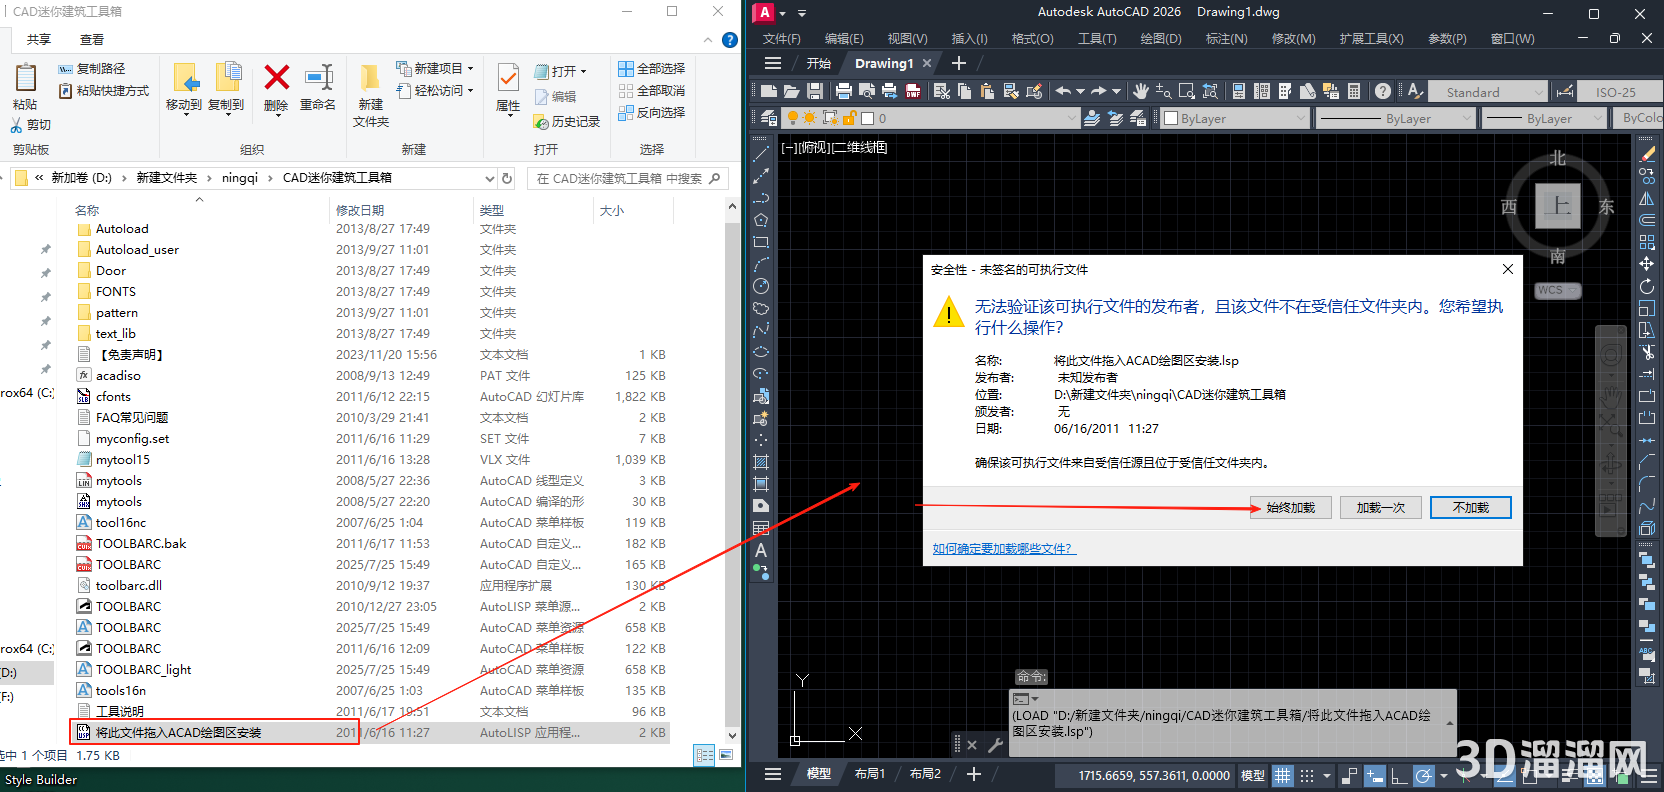
Task: Expand the undo history dropdown arrow
Action: pos(1080,91)
